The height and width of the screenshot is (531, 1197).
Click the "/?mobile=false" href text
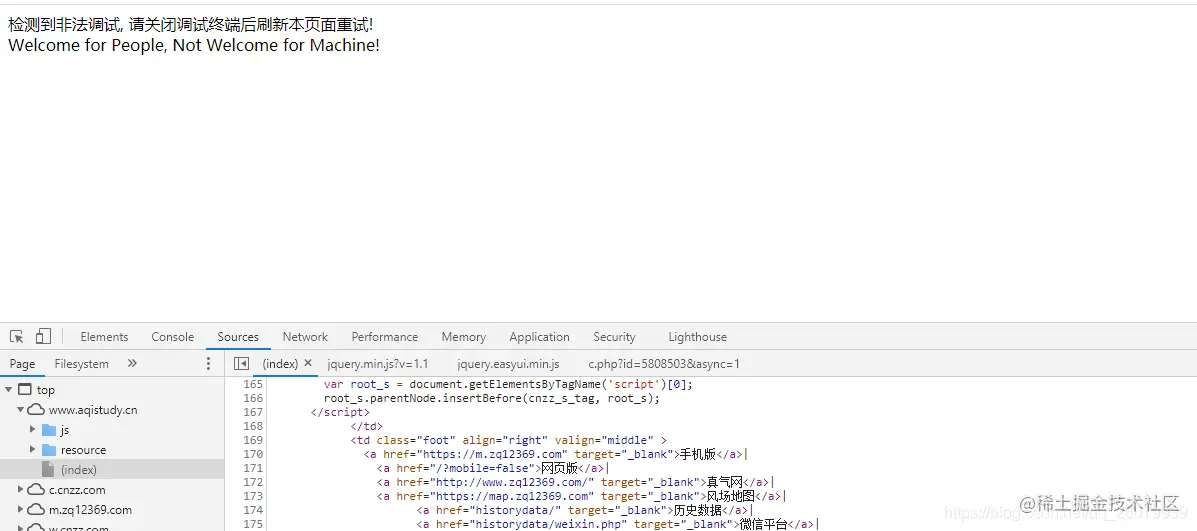(480, 468)
